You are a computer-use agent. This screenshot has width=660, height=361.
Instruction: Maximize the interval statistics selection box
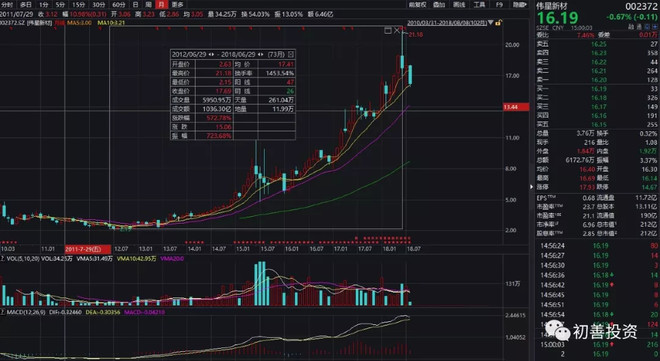[x=388, y=30]
